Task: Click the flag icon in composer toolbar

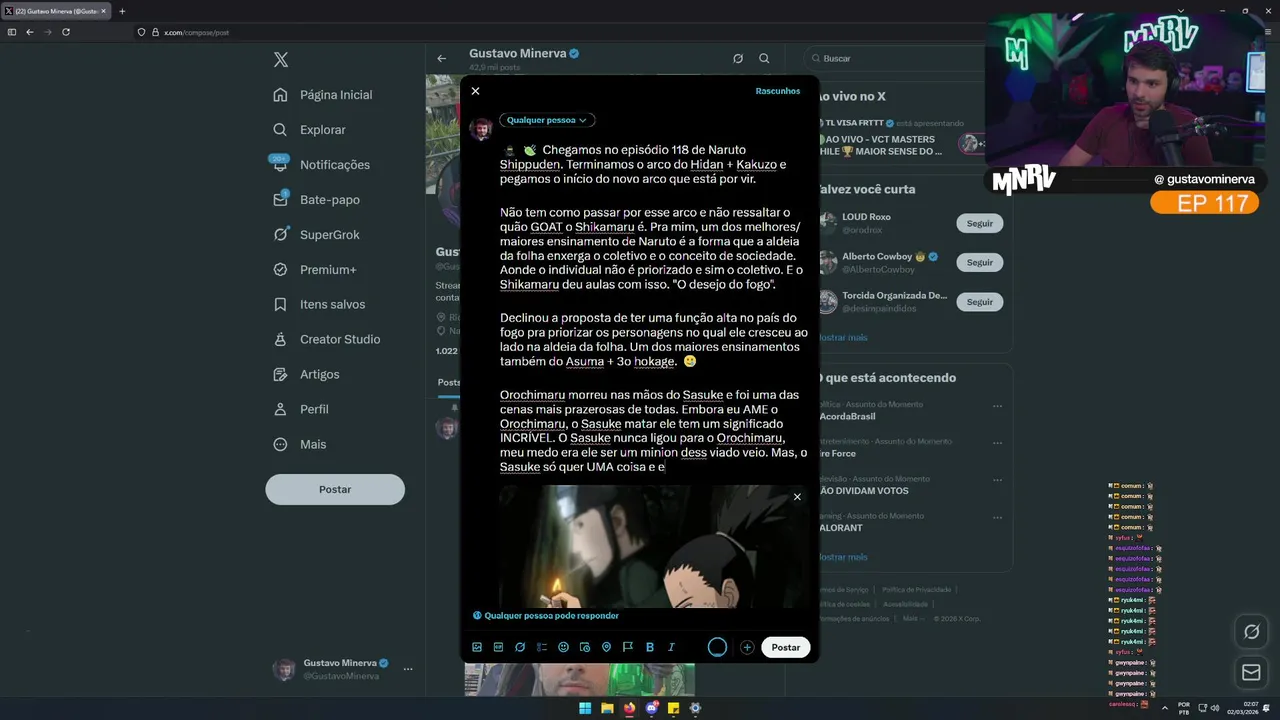Action: pos(628,647)
